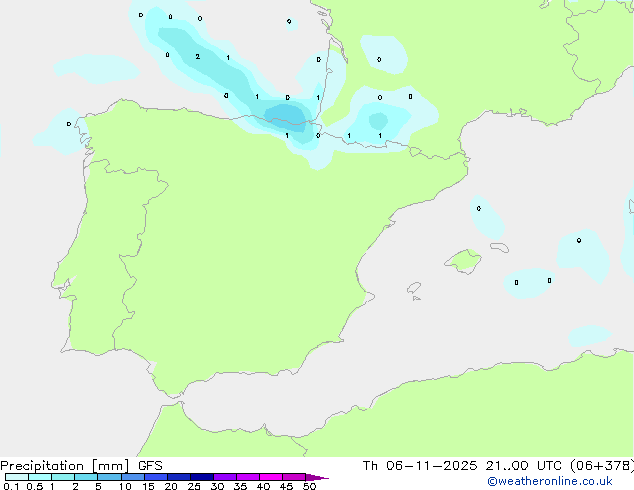Click the '45' legend scale label
This screenshot has width=634, height=490.
(x=286, y=486)
